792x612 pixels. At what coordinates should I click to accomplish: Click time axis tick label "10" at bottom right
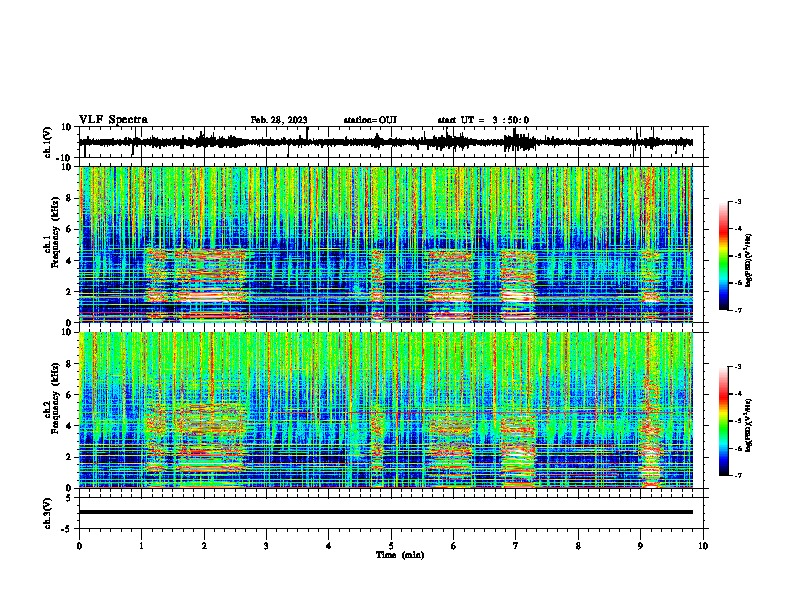click(x=703, y=546)
